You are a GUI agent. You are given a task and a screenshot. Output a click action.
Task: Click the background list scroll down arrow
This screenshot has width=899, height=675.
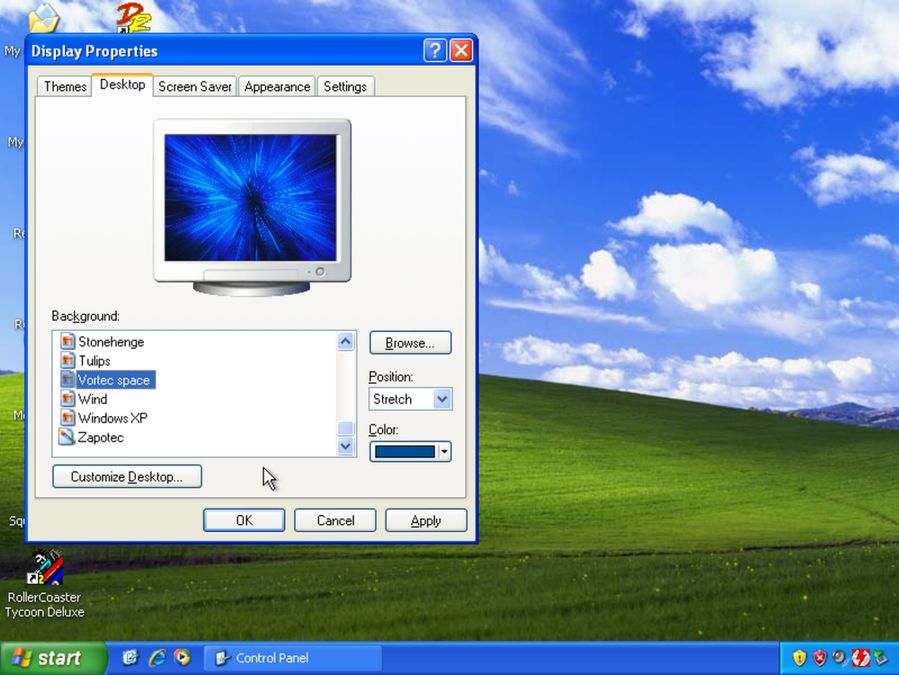[x=346, y=446]
